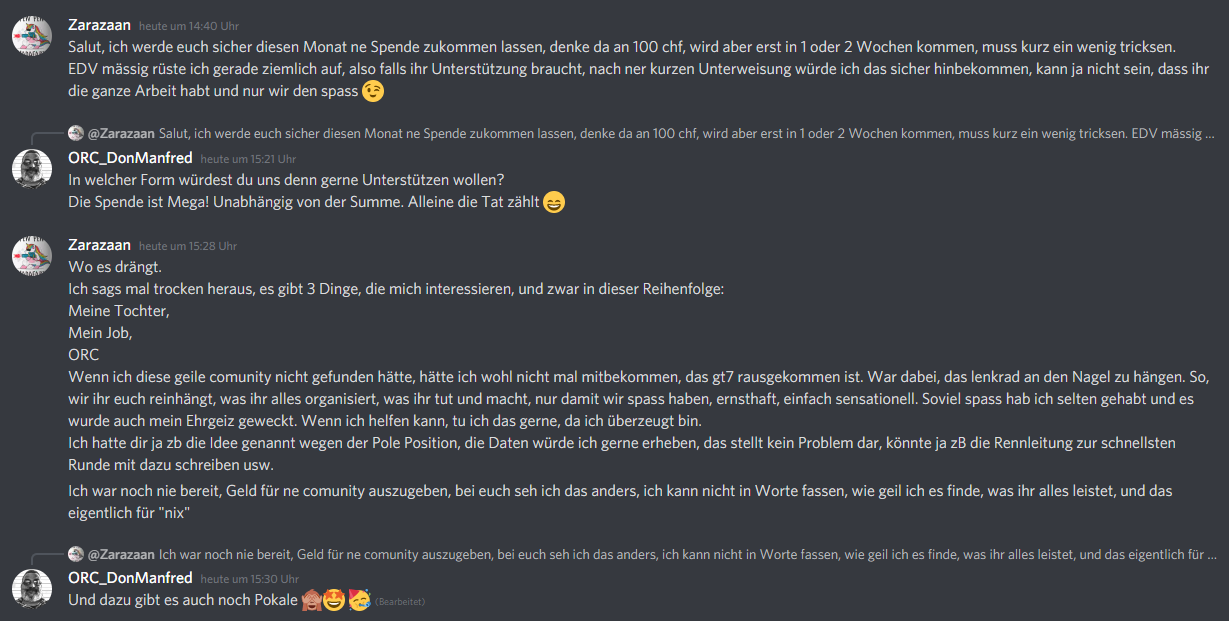Image resolution: width=1229 pixels, height=621 pixels.
Task: Click the star-eyes emoji after Pokale
Action: tap(336, 601)
